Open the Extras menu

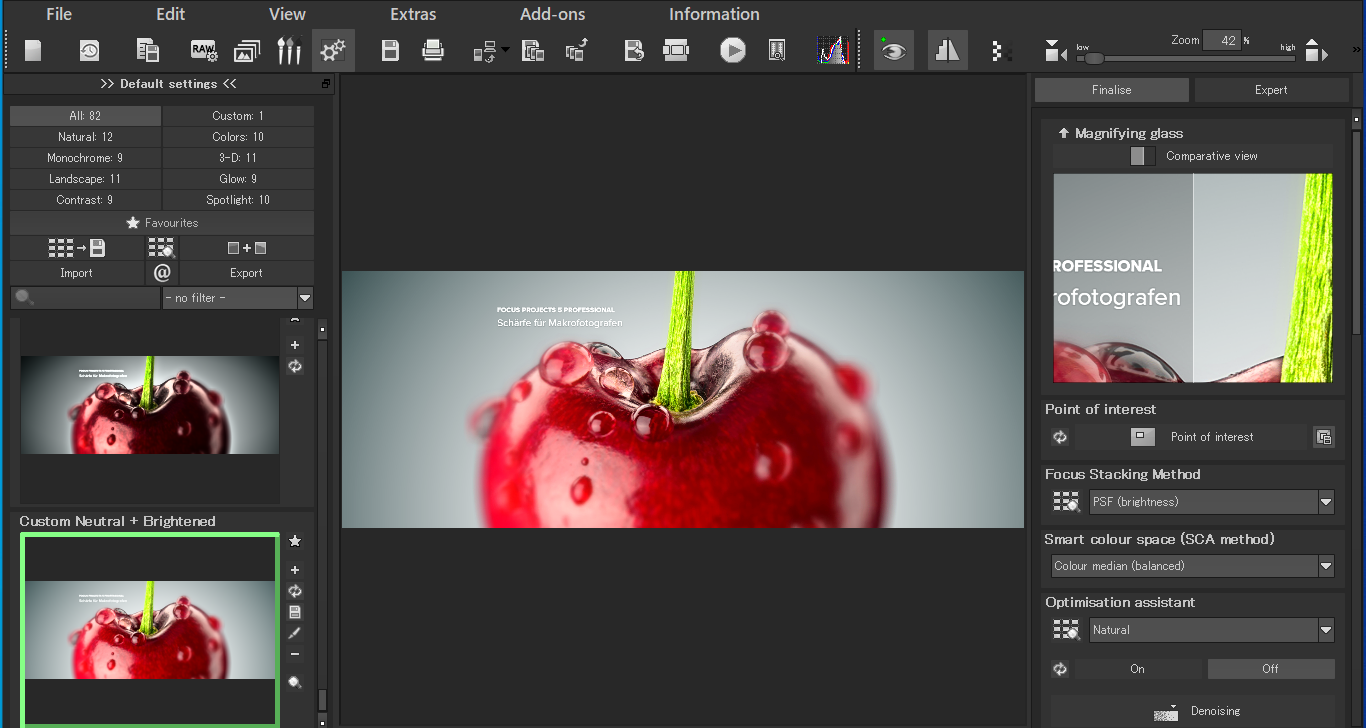413,14
